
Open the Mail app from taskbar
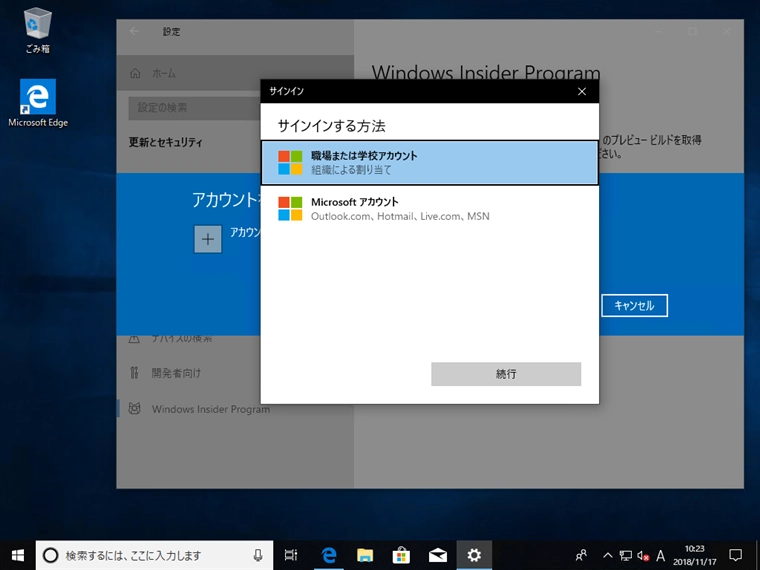[438, 555]
